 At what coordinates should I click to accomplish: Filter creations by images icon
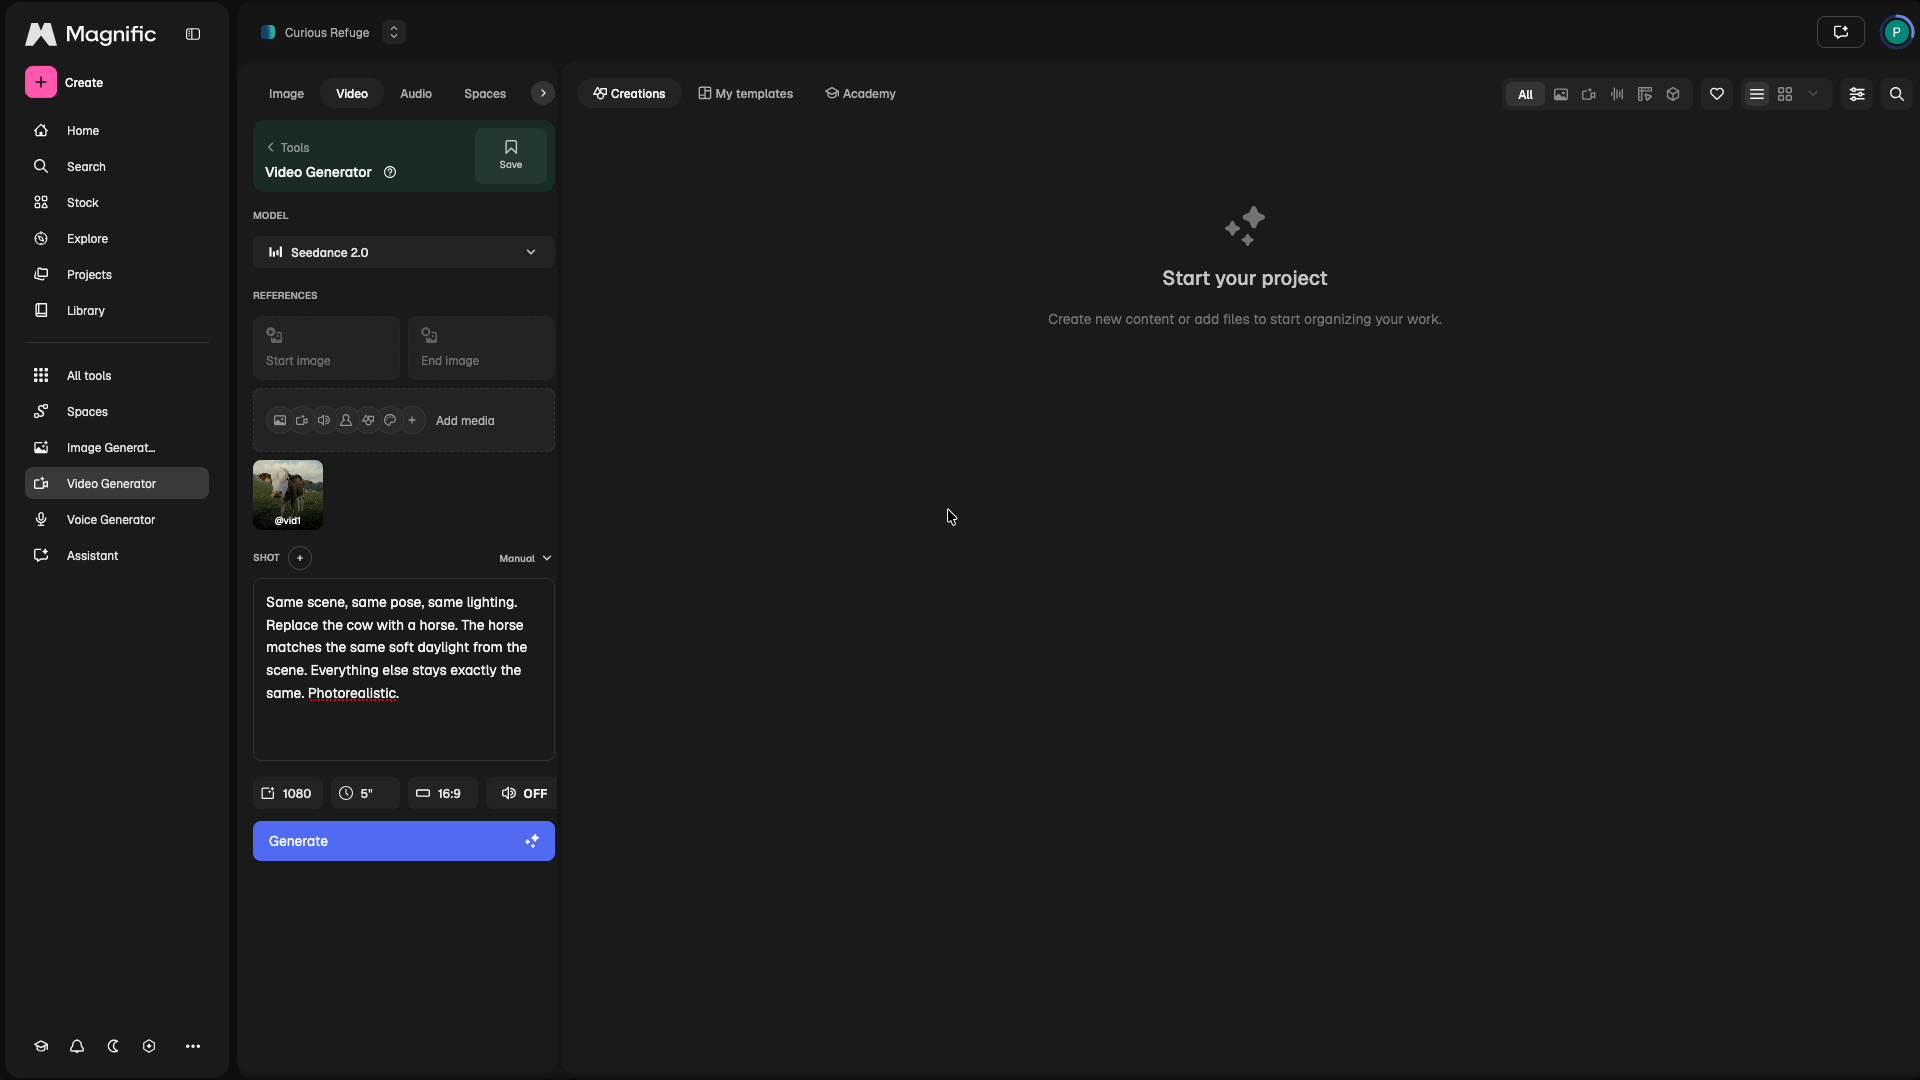point(1561,94)
